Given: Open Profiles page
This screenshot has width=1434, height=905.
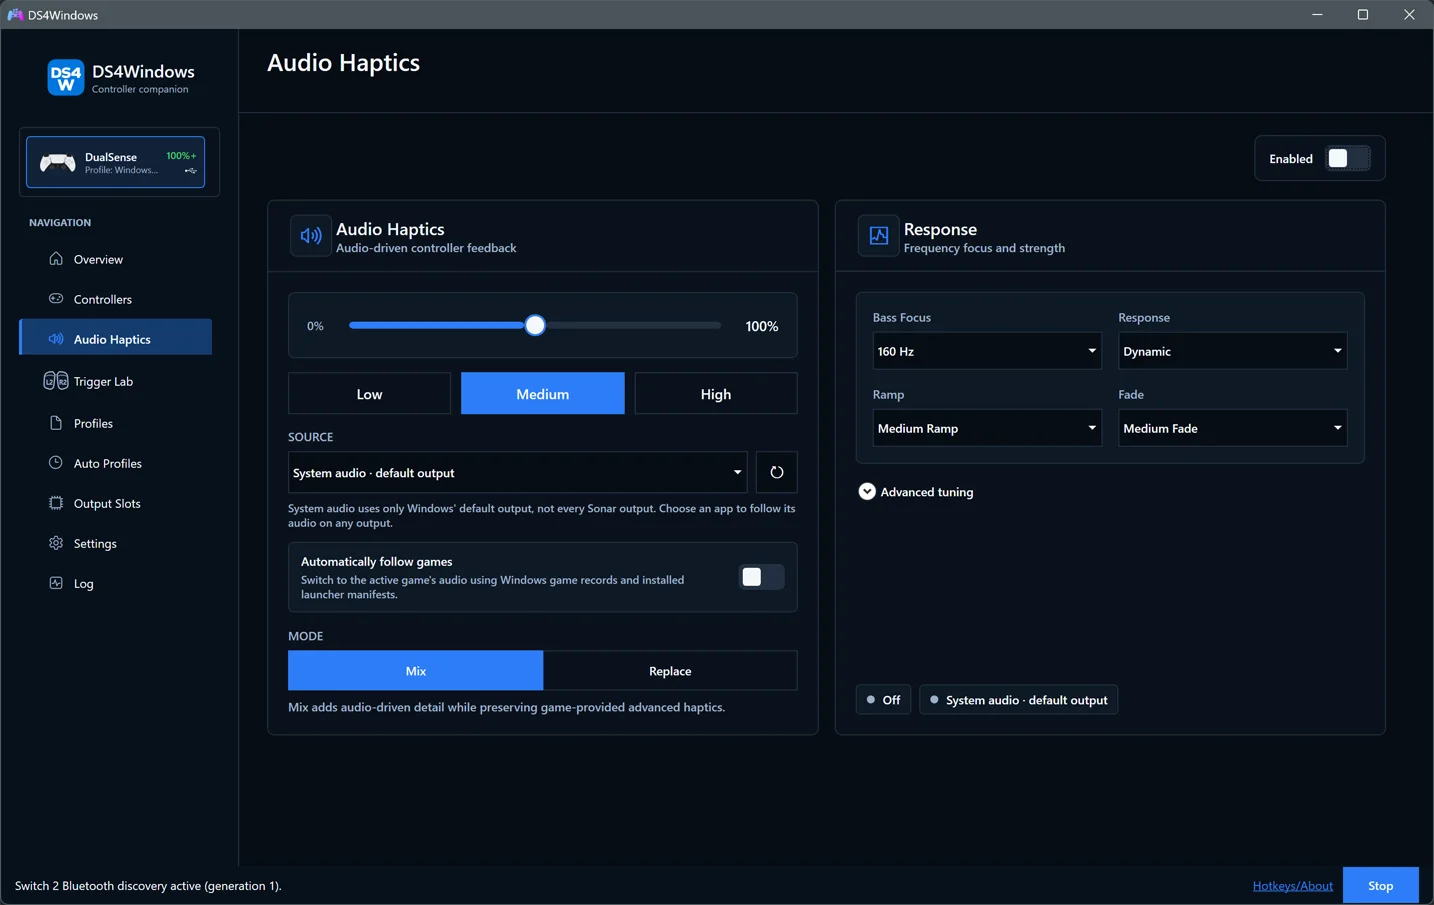Looking at the screenshot, I should click(x=115, y=423).
